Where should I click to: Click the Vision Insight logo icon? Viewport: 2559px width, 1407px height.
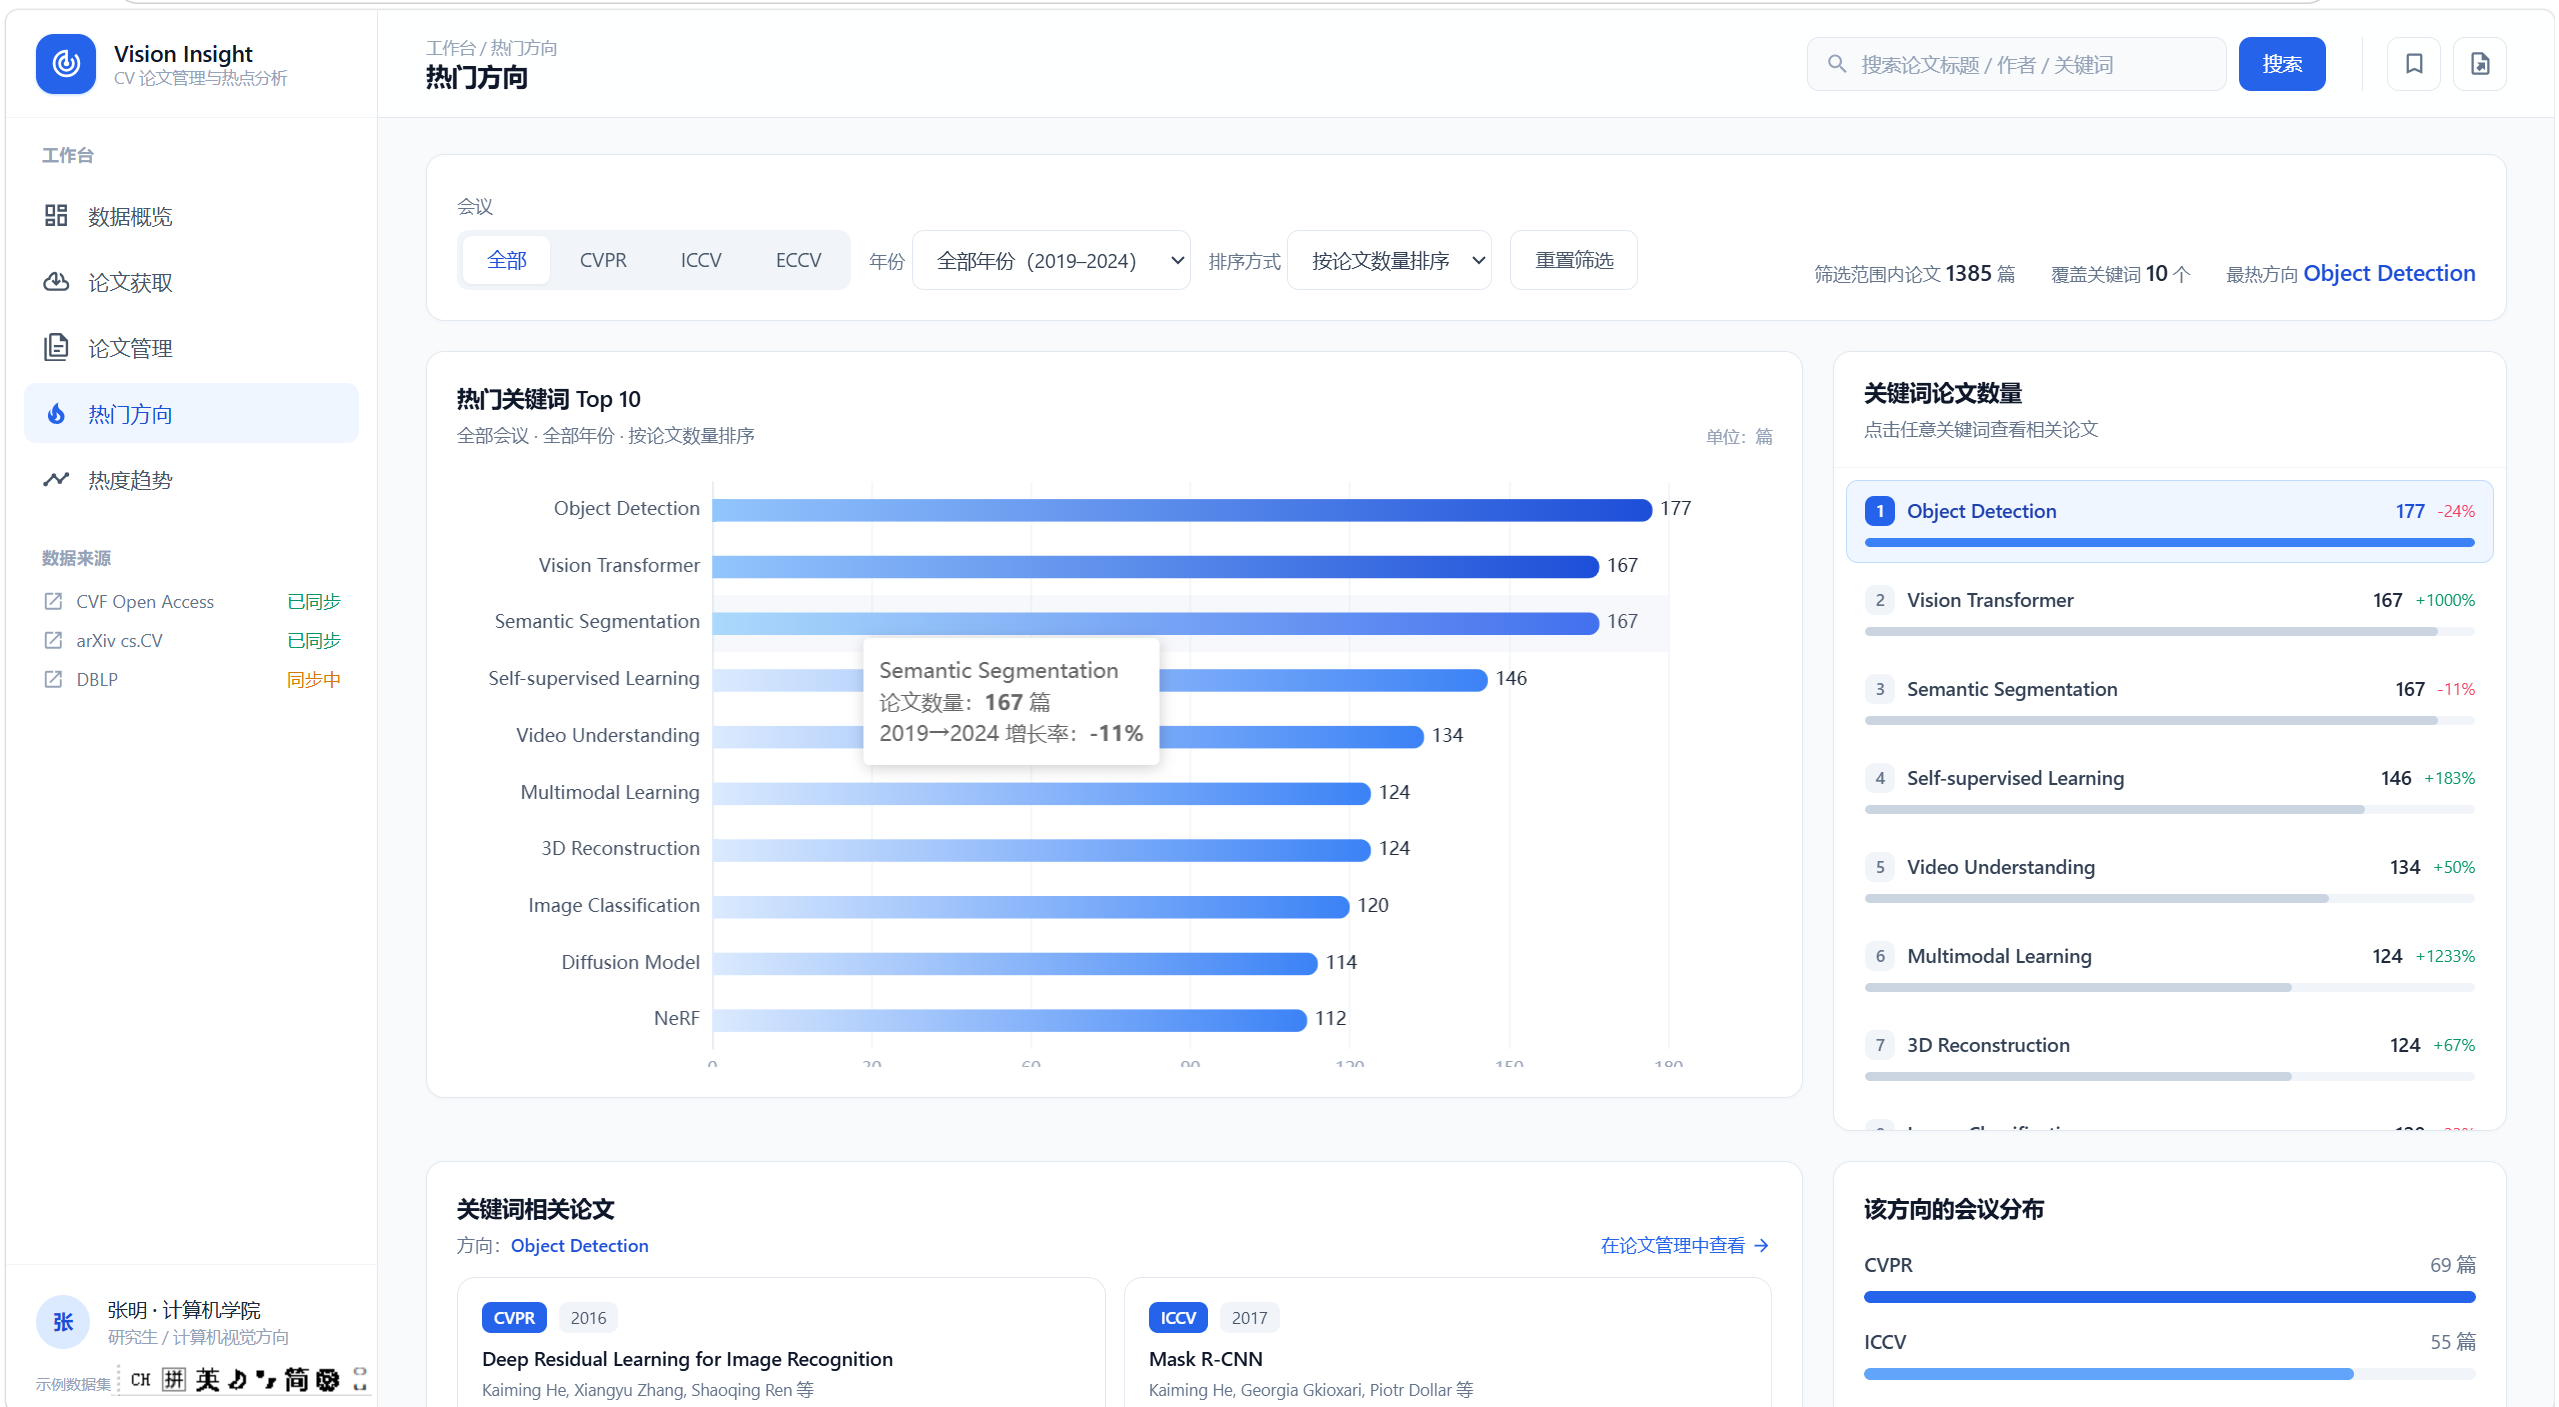pyautogui.click(x=66, y=64)
